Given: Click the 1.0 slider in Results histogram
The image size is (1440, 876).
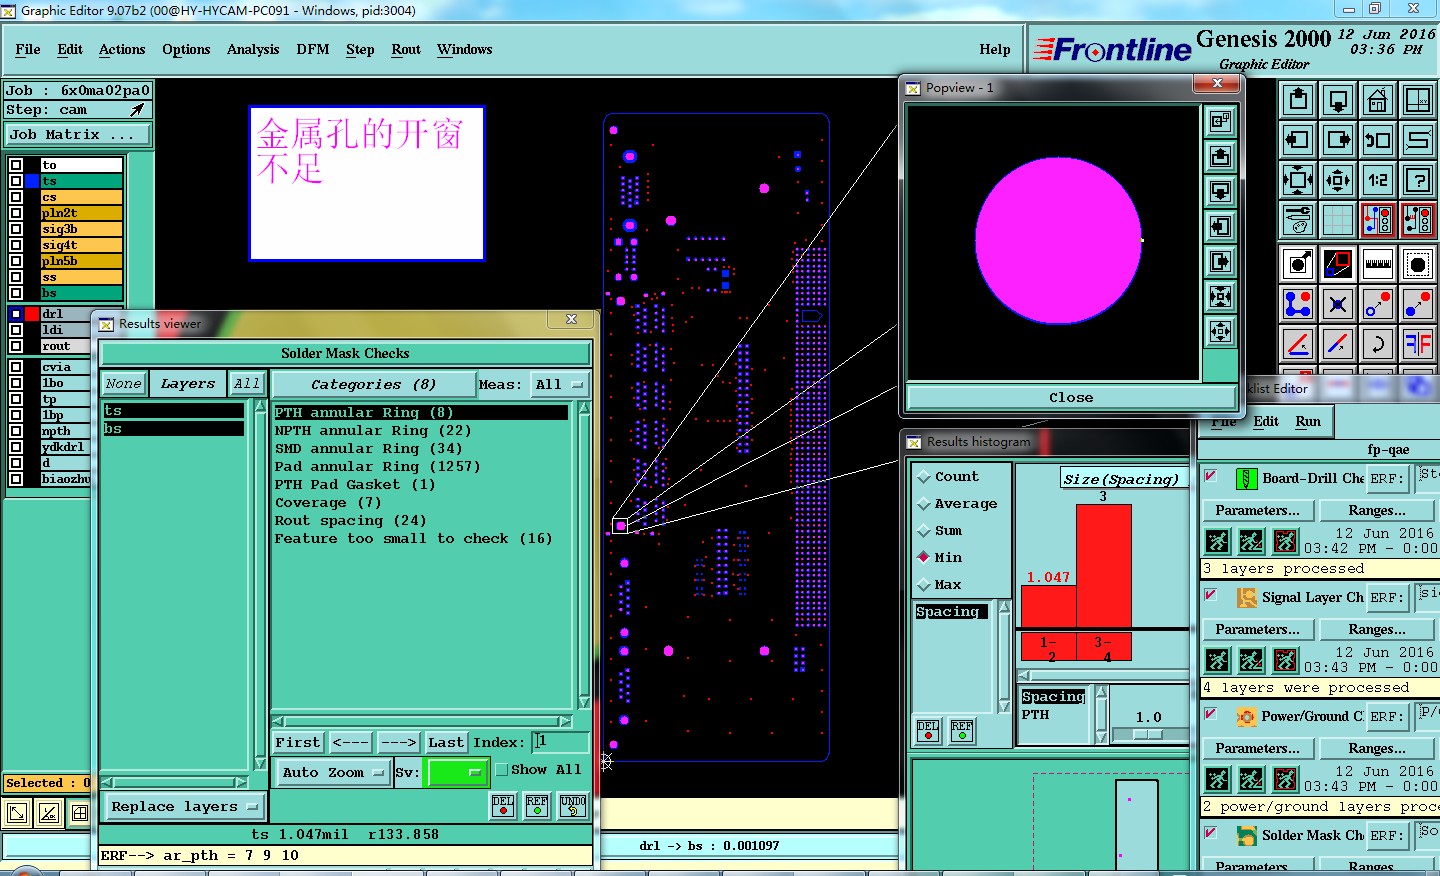Looking at the screenshot, I should coord(1148,734).
